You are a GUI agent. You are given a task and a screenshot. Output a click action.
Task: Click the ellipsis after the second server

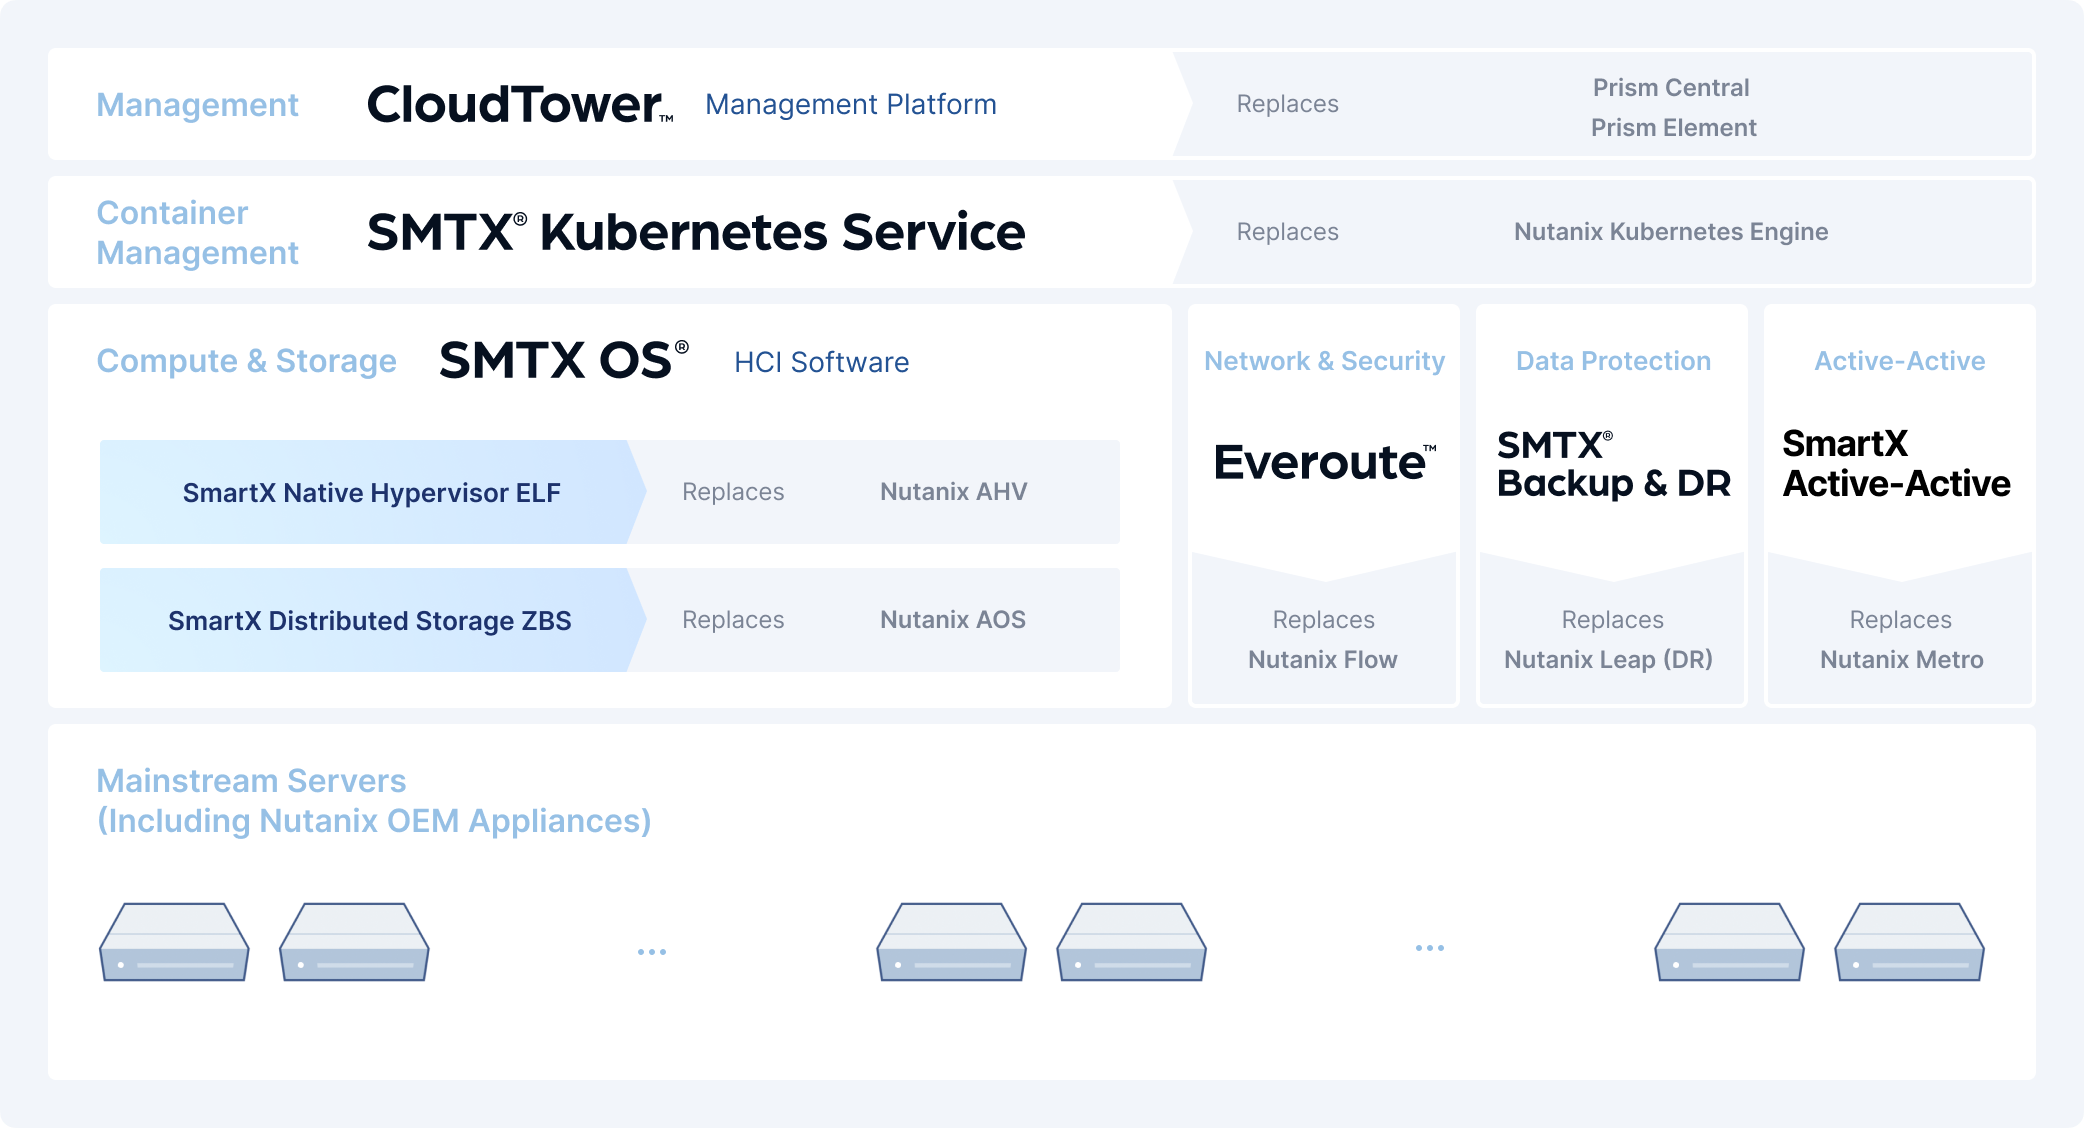click(x=652, y=952)
